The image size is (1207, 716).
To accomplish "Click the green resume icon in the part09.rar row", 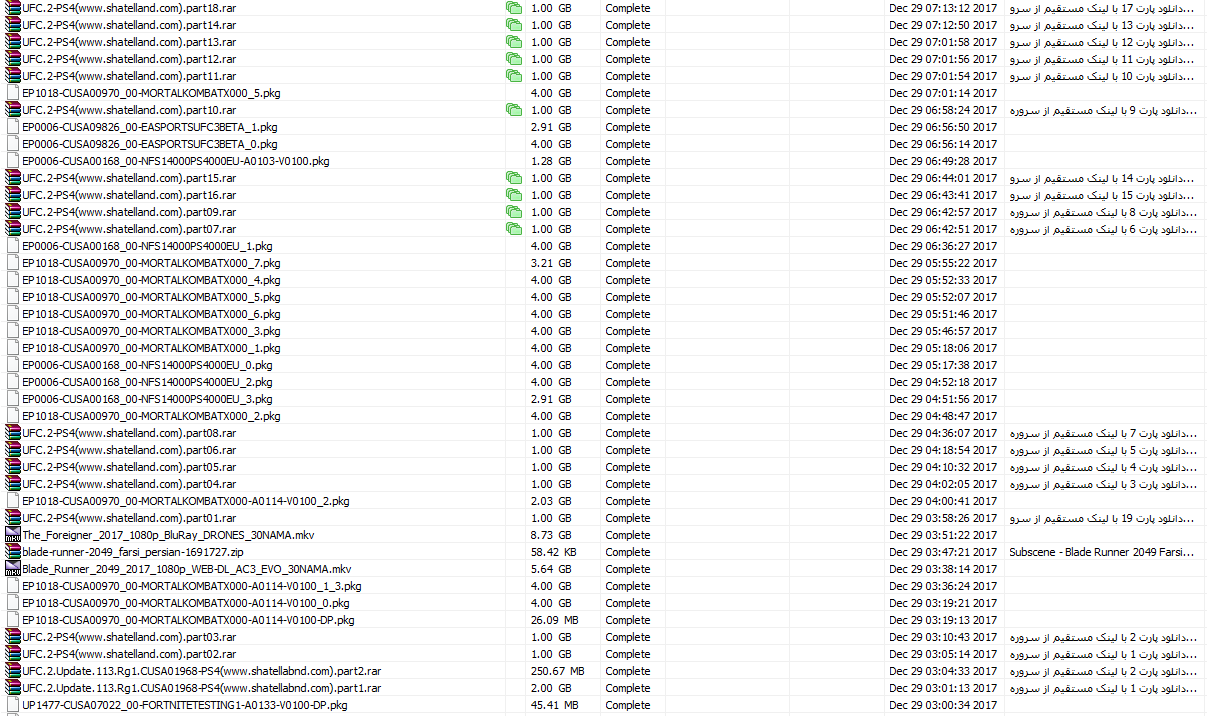I will (x=514, y=212).
